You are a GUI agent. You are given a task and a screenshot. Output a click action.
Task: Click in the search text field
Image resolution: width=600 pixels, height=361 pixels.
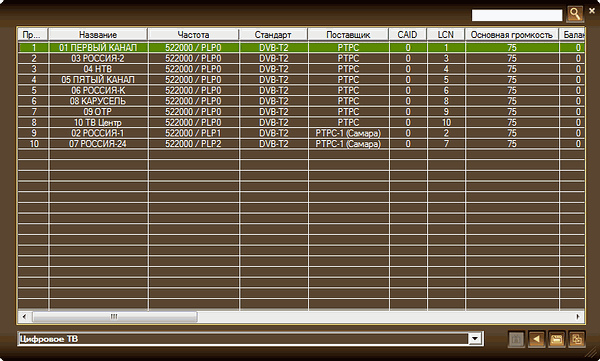point(517,15)
